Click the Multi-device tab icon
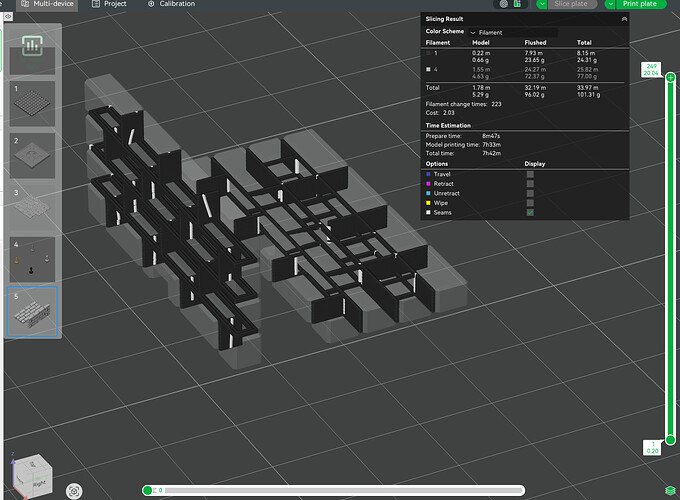The image size is (680, 500). 25,4
